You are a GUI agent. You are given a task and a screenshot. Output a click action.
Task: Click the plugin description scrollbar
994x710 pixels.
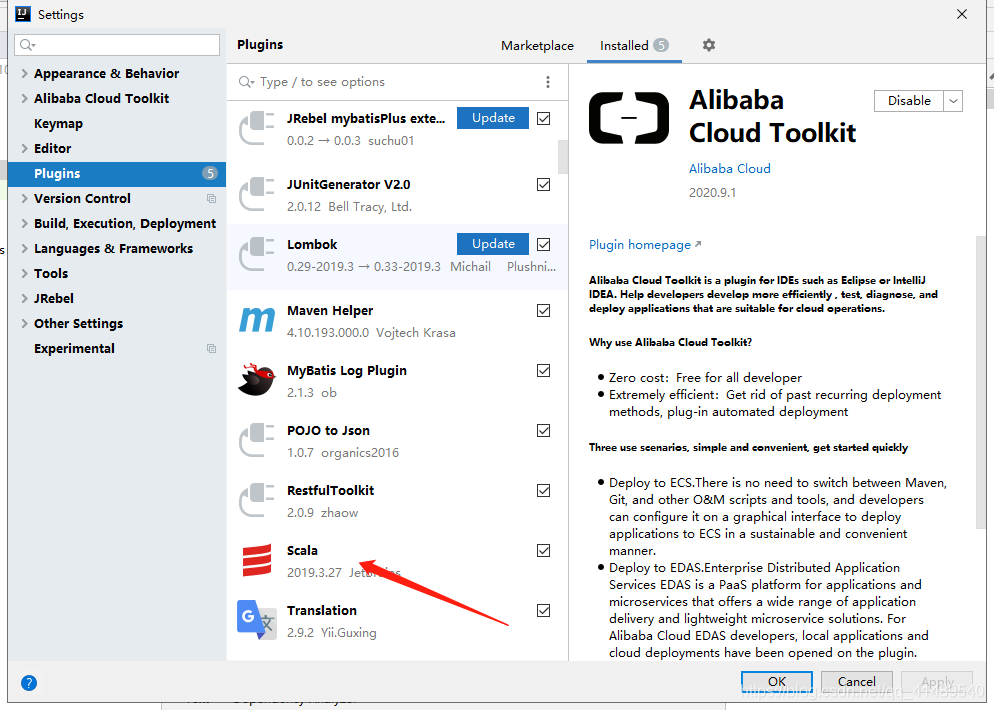click(981, 382)
